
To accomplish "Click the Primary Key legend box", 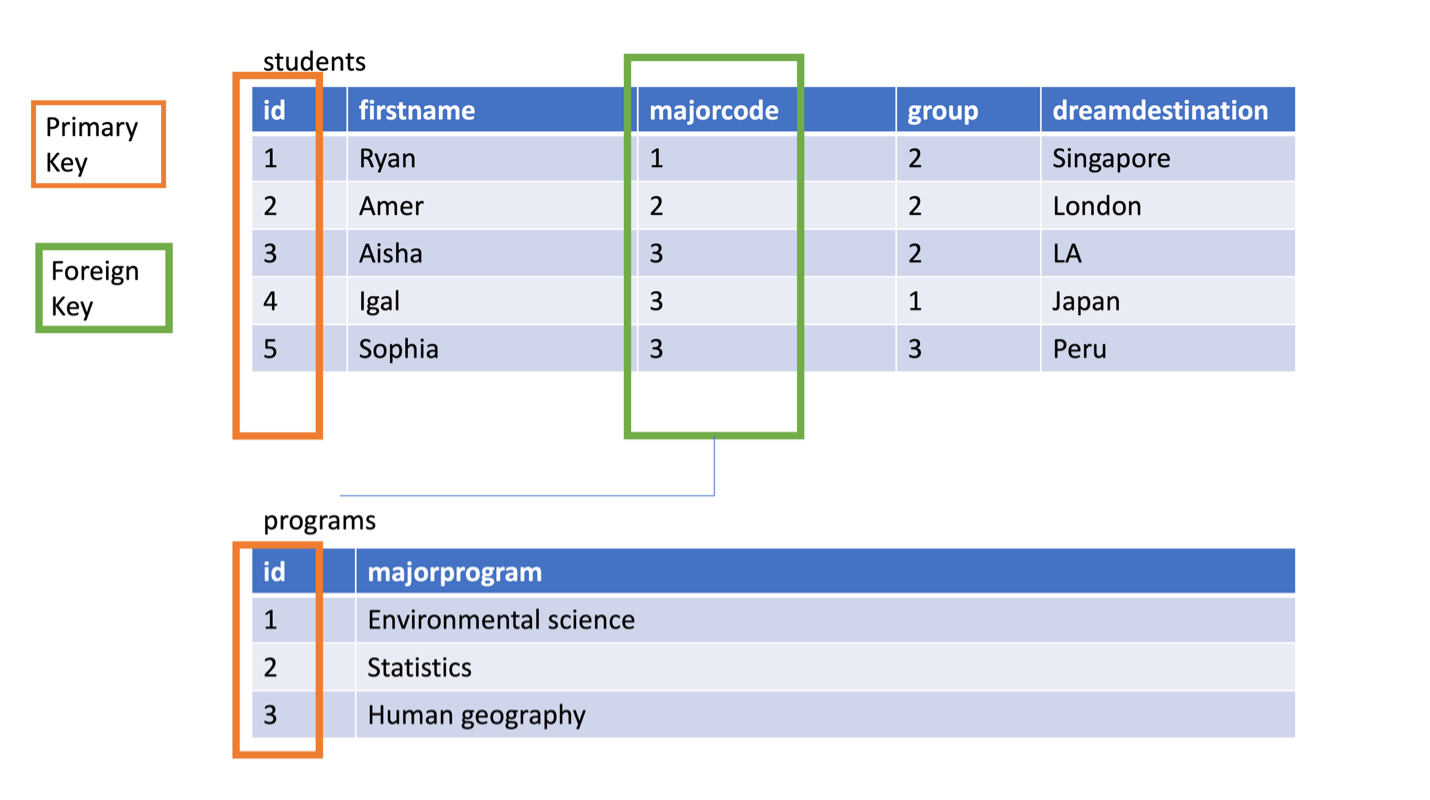I will coord(98,144).
